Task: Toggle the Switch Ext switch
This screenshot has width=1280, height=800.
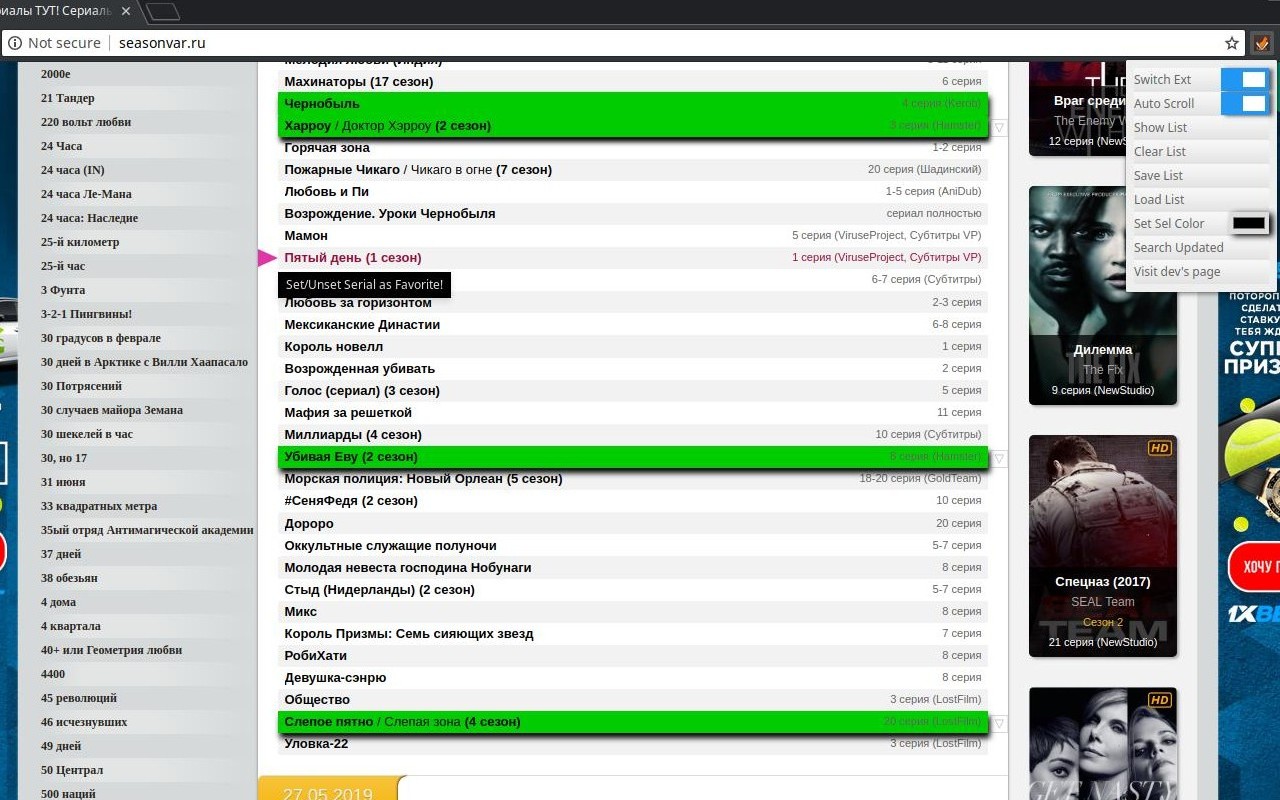Action: click(x=1245, y=79)
